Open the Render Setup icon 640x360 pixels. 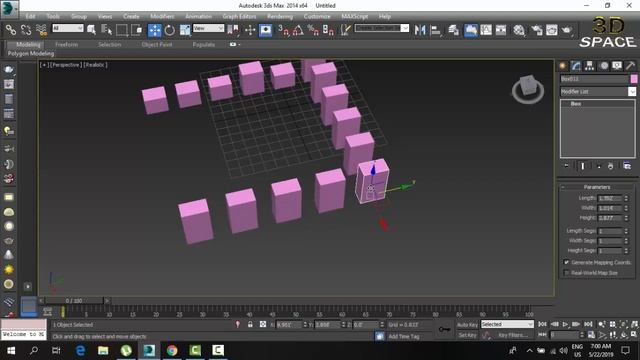pyautogui.click(x=536, y=30)
